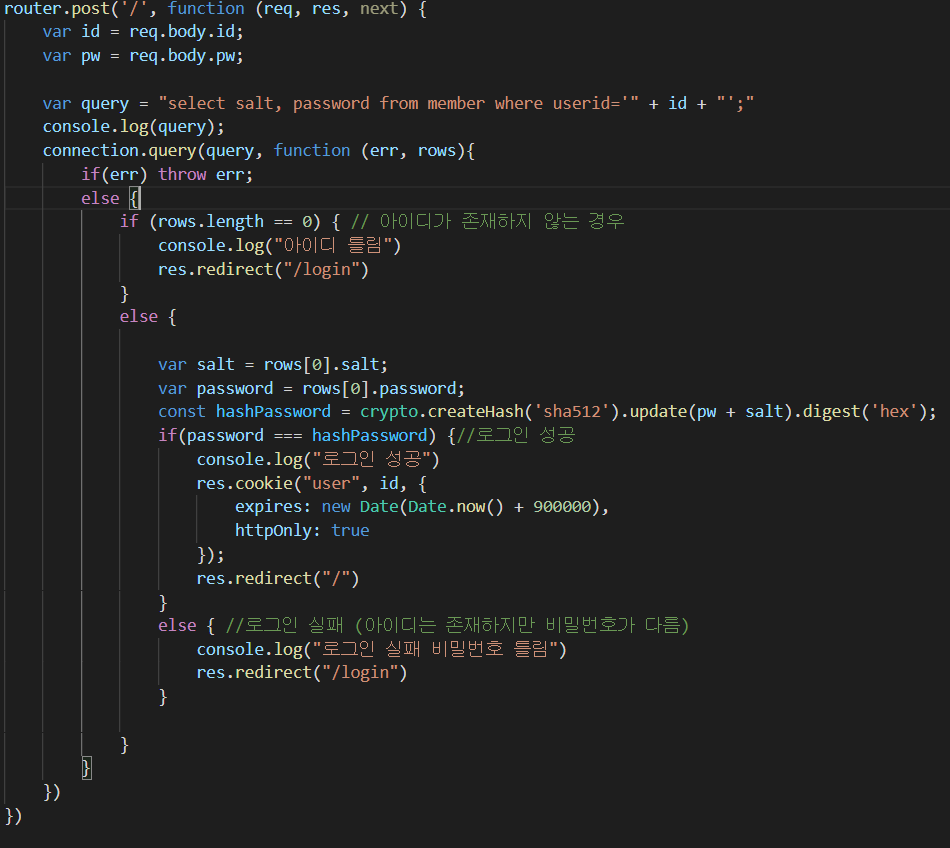950x848 pixels.
Task: Click 'connection.query' in the query call
Action: (119, 151)
